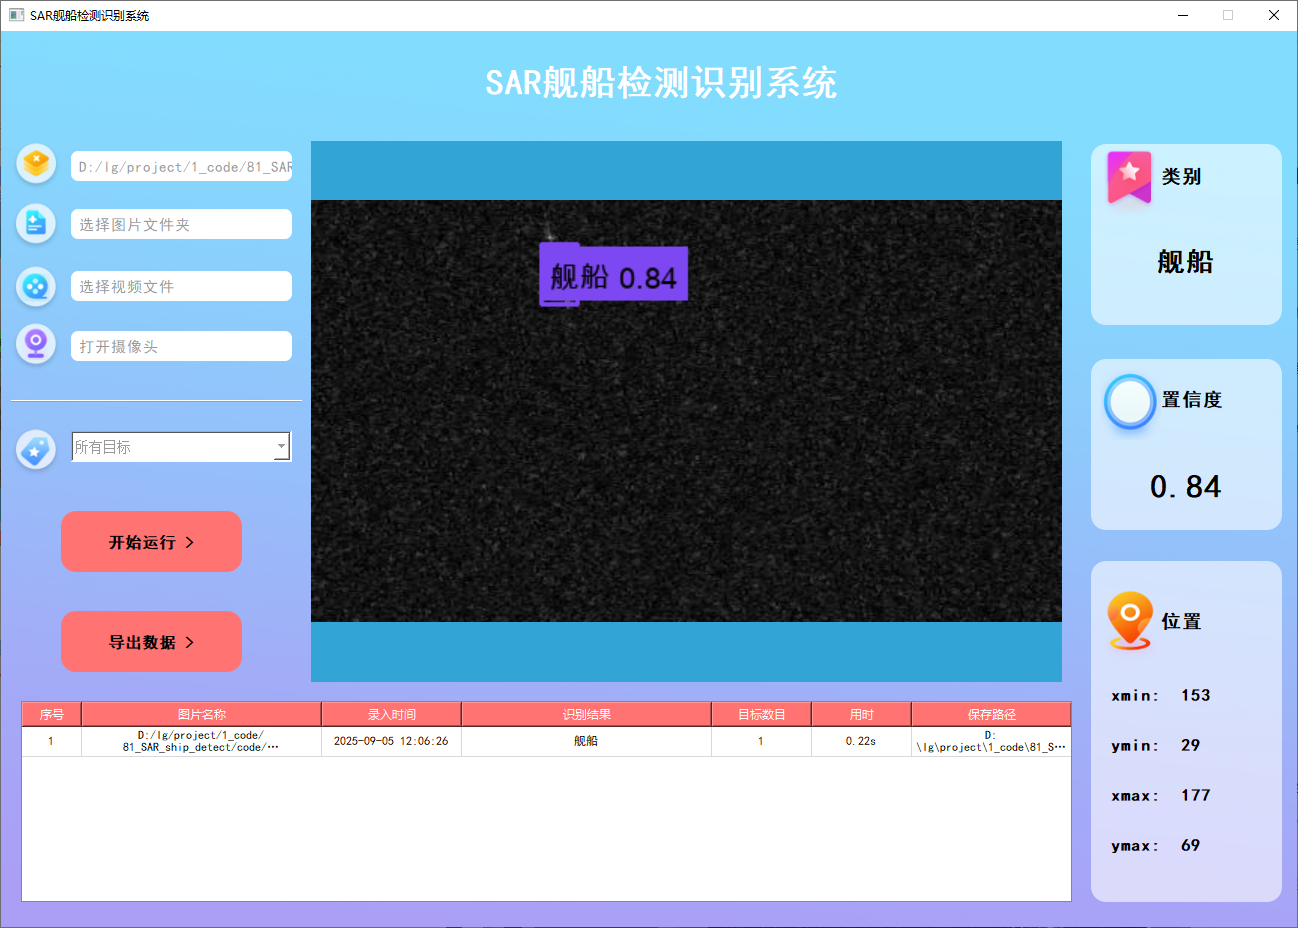The image size is (1298, 928).
Task: Click the timestamp cell 2025-09-05 12:06:26
Action: tap(391, 741)
